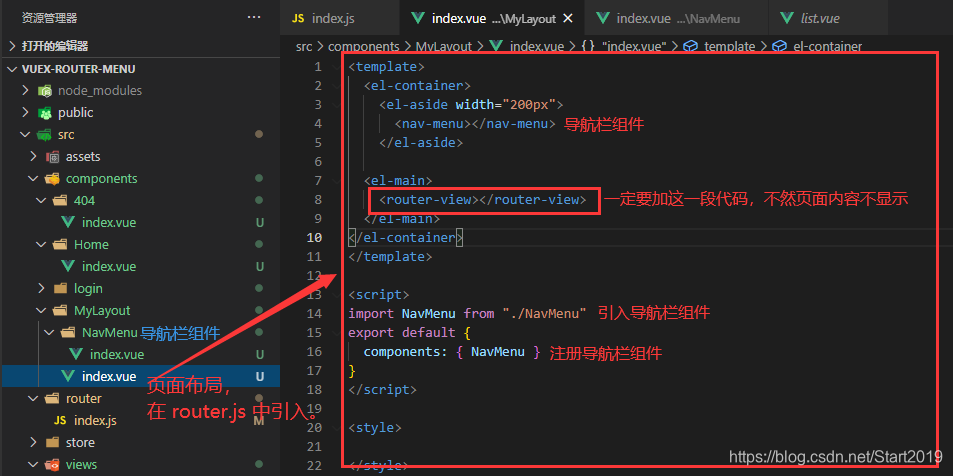Click the JS icon on index.js tab
Viewport: 953px width, 476px height.
click(x=298, y=18)
